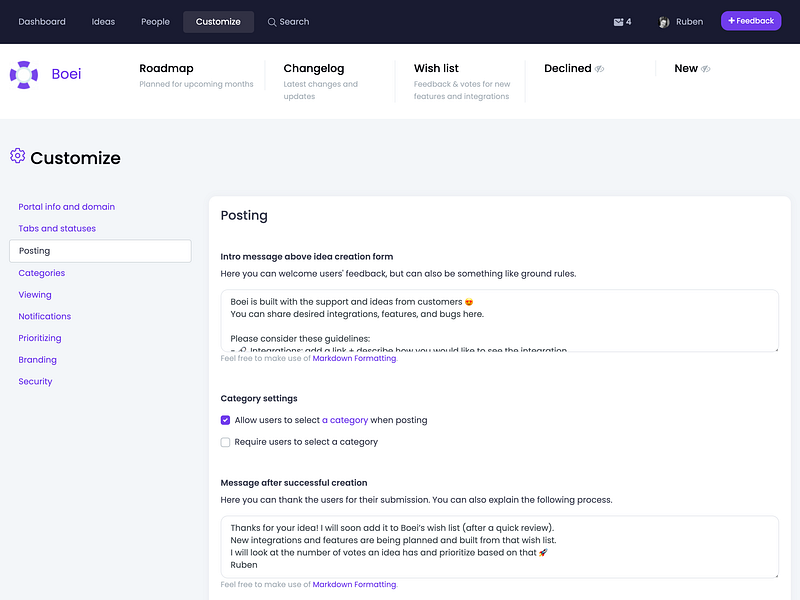Screen dimensions: 800x600
Task: Toggle the hidden-eye icon on New tab
Action: (x=705, y=68)
